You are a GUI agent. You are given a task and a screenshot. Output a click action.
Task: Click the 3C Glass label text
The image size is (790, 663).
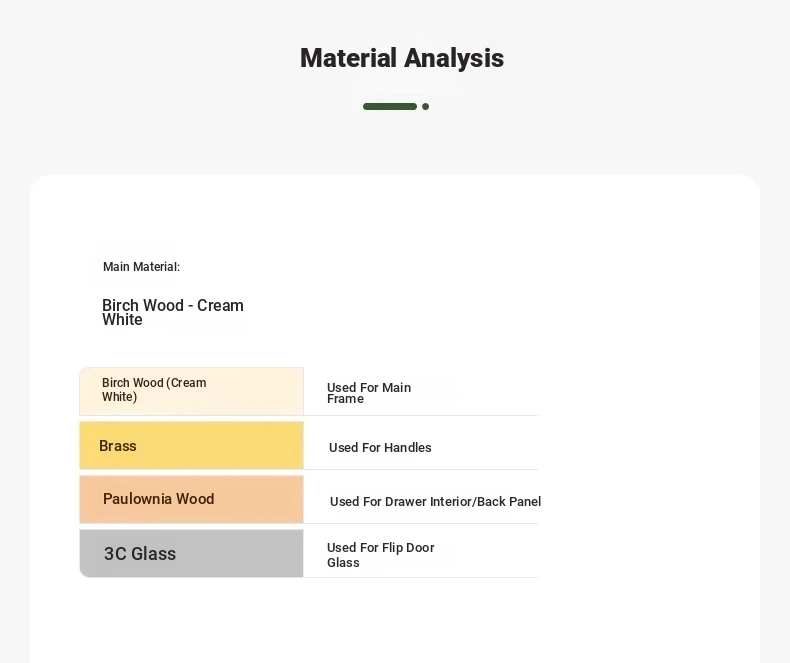140,553
